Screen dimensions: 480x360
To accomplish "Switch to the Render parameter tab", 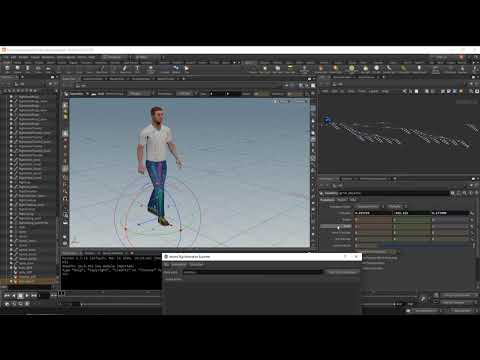I will click(341, 200).
